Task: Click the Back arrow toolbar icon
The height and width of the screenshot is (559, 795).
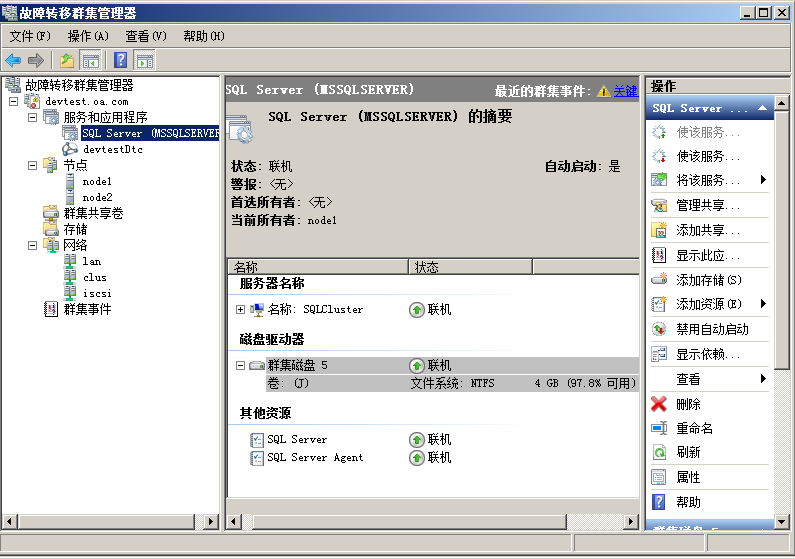Action: tap(13, 61)
